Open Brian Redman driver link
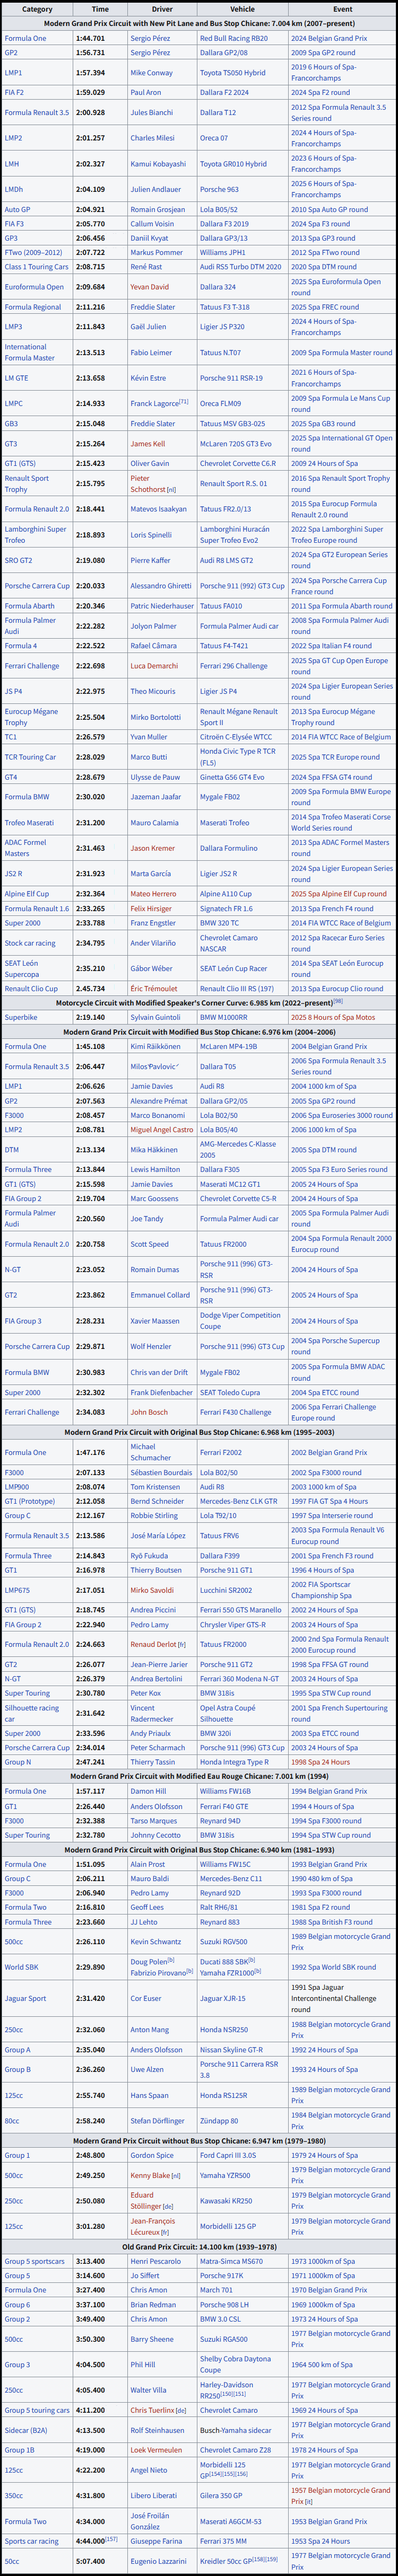This screenshot has width=398, height=2576. click(x=153, y=2304)
